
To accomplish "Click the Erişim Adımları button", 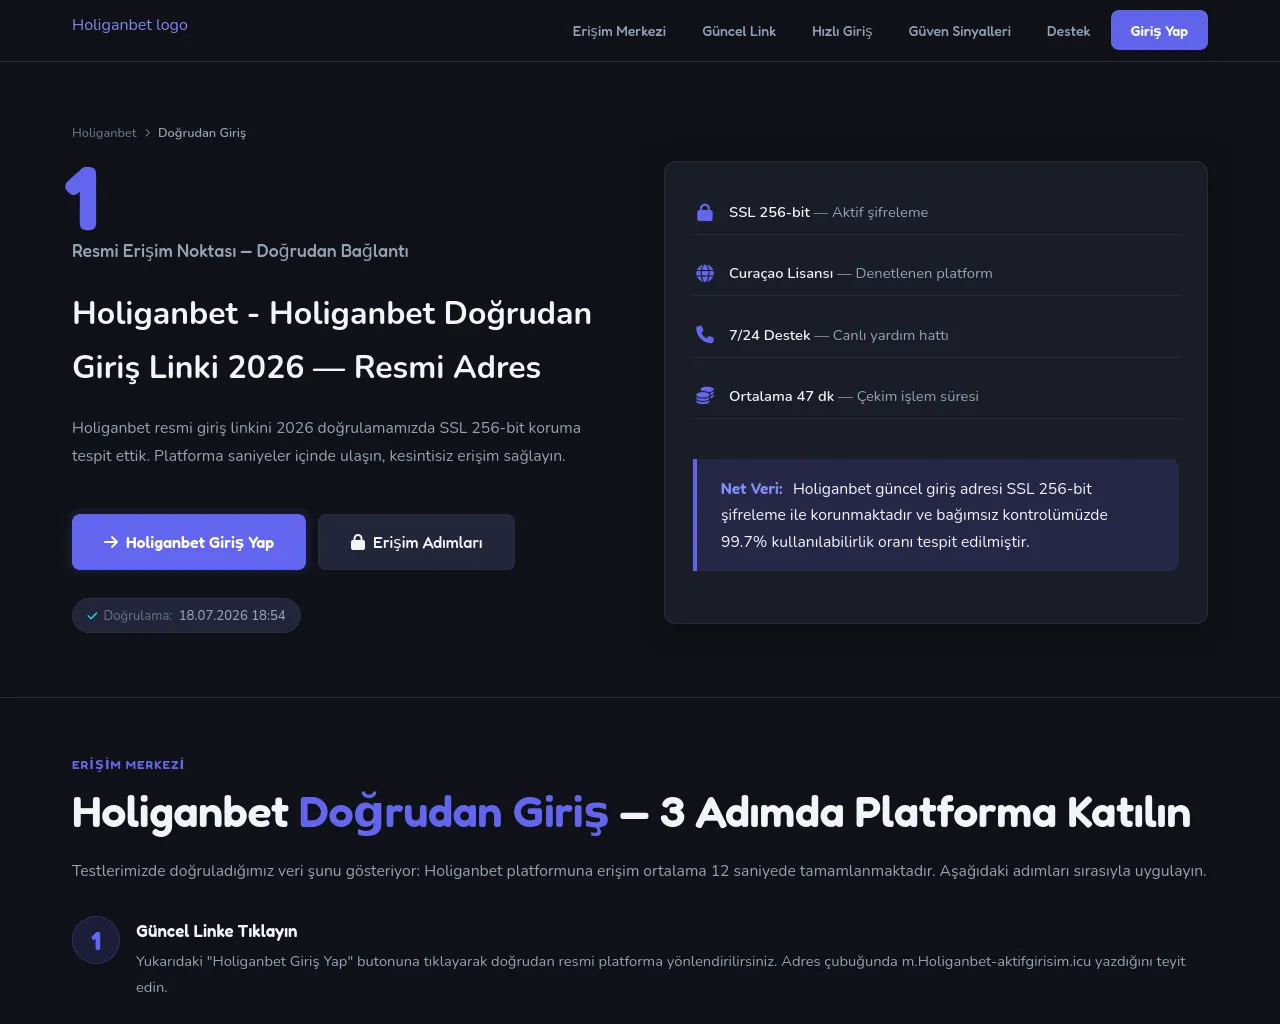I will 416,542.
